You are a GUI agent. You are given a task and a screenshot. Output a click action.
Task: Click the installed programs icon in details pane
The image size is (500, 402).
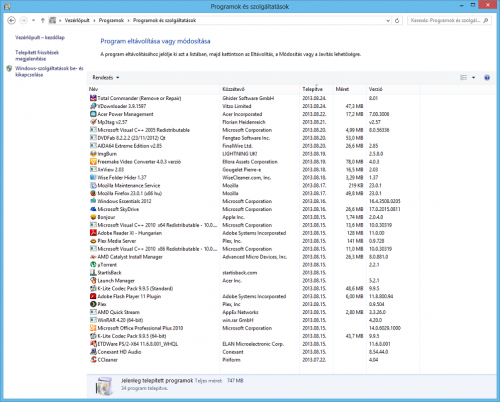[x=104, y=385]
